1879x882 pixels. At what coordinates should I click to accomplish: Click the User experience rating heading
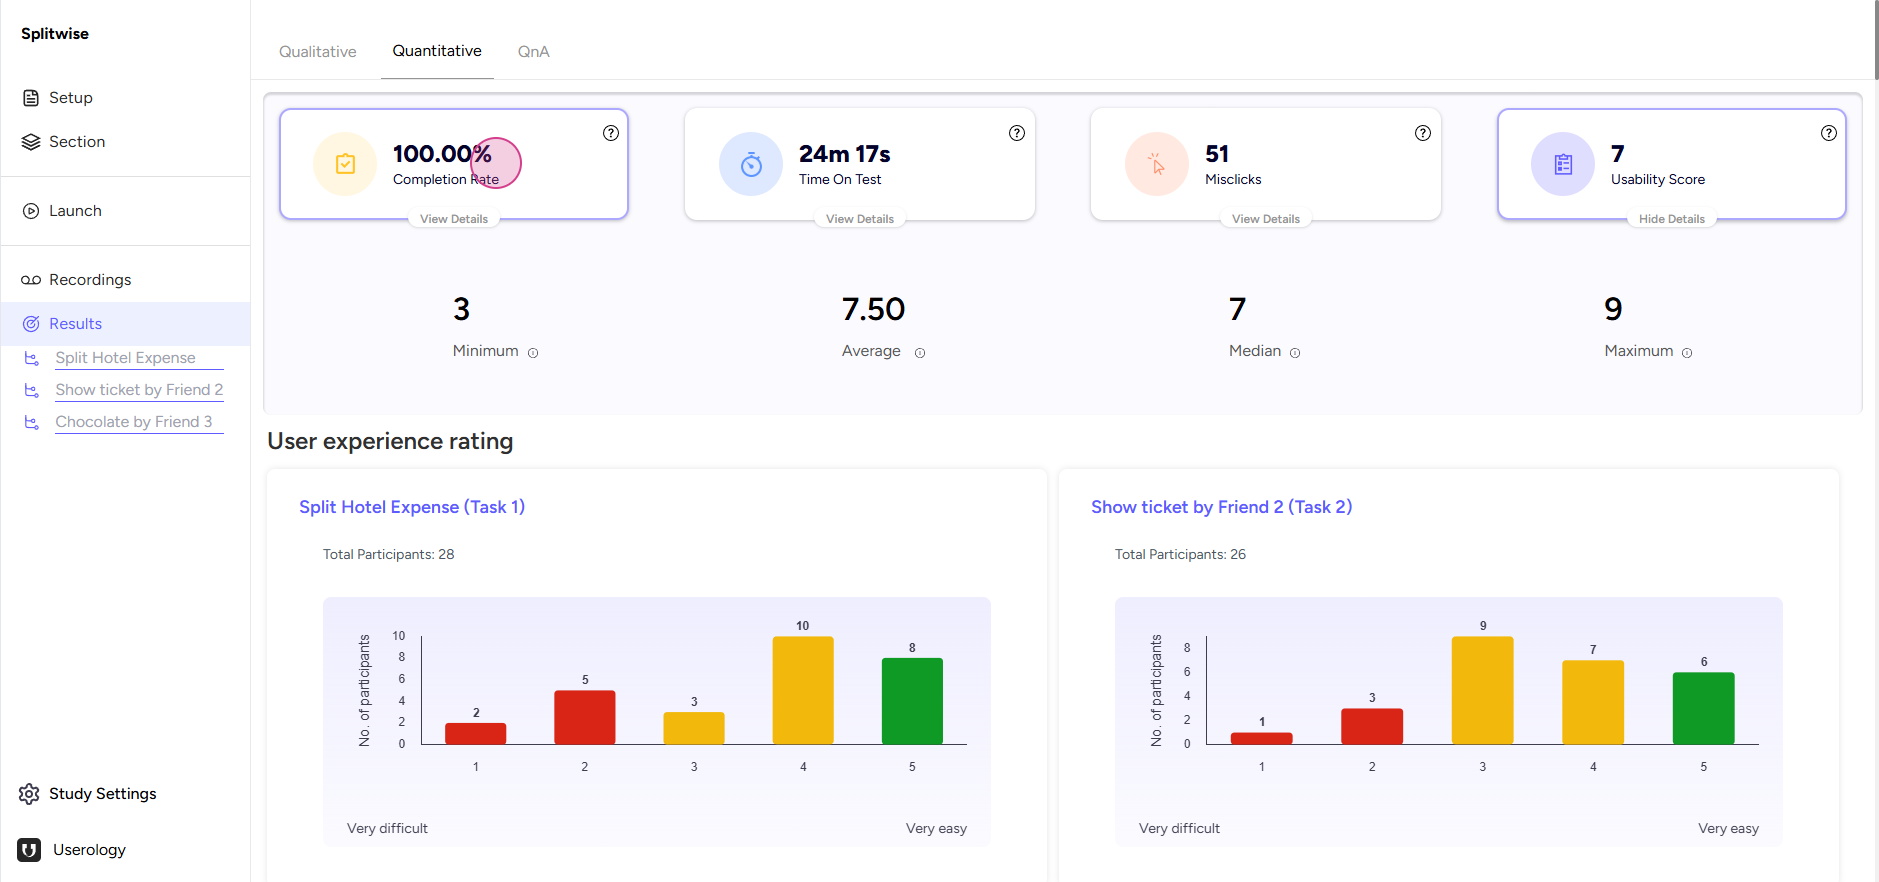click(x=390, y=441)
